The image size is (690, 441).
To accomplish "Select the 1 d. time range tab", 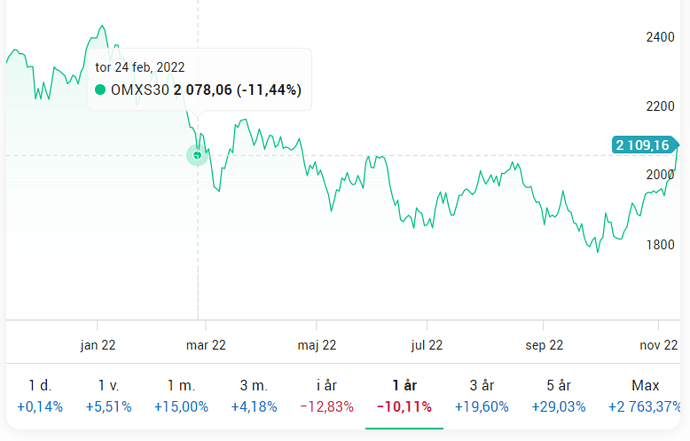I will [x=40, y=396].
